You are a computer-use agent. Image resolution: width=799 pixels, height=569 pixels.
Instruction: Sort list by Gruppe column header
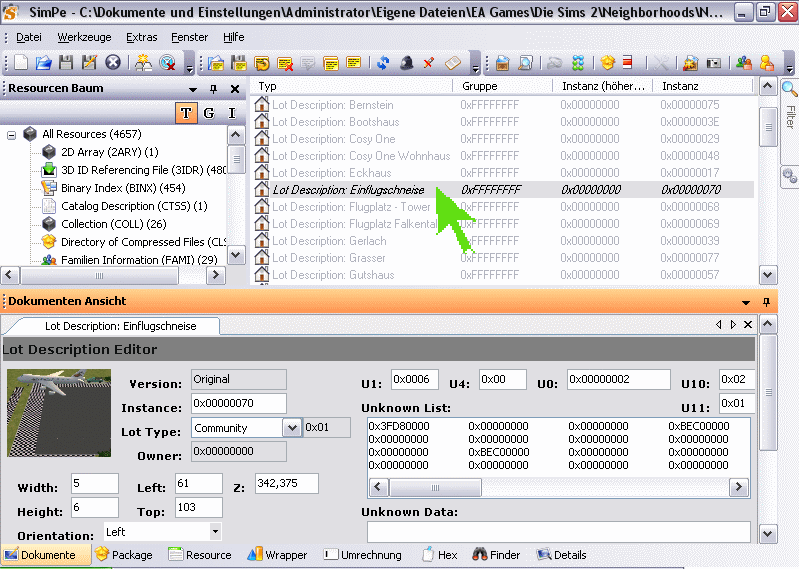pos(480,87)
